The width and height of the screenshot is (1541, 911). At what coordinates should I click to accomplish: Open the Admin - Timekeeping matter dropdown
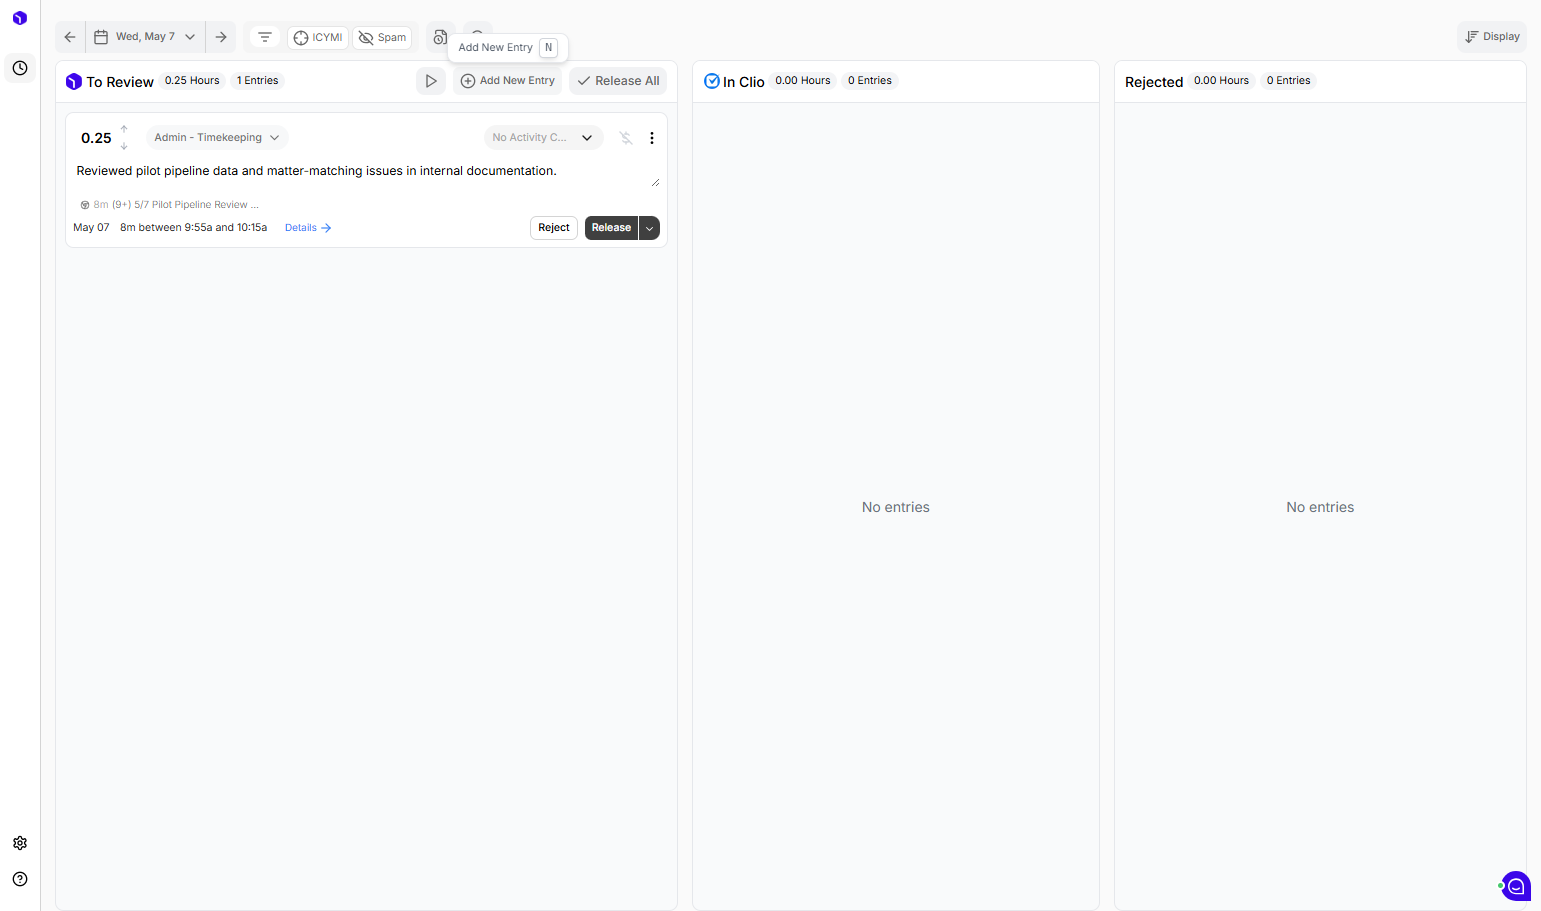216,138
